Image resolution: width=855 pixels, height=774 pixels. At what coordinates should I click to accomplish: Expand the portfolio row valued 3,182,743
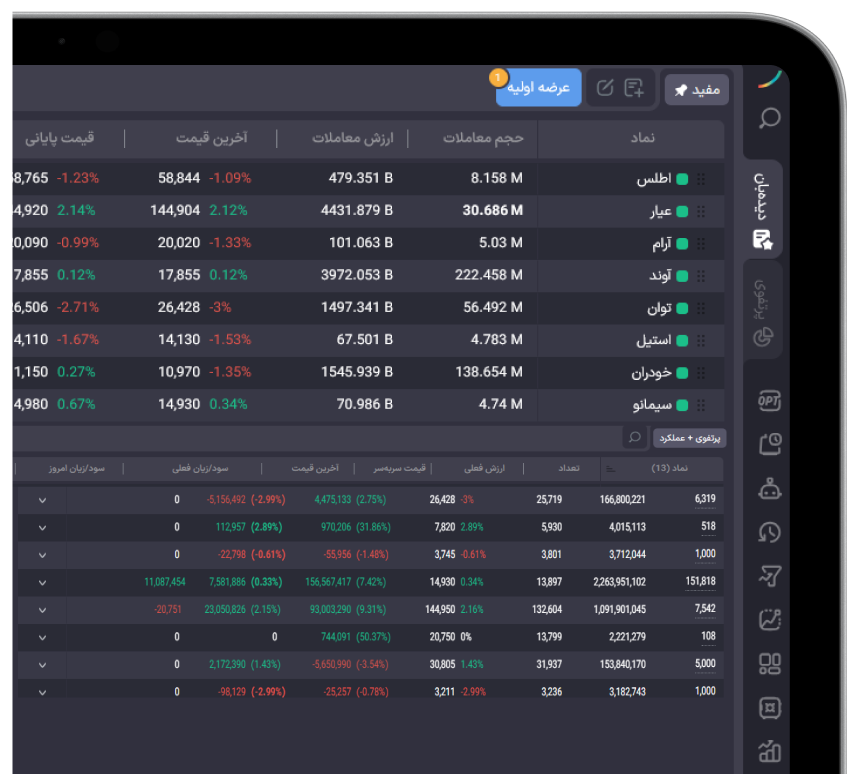pyautogui.click(x=42, y=692)
